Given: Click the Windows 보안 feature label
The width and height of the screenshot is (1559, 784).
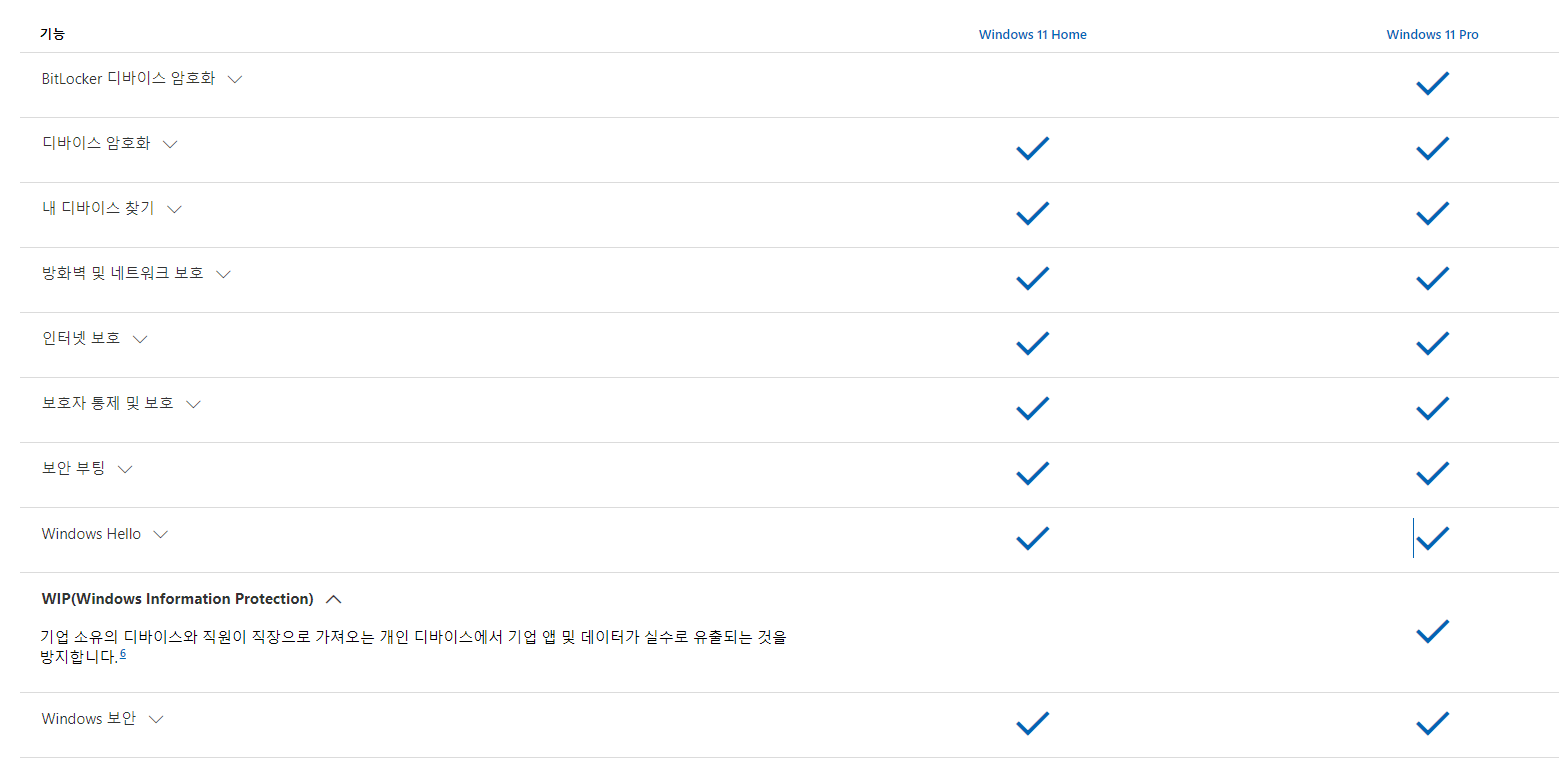Looking at the screenshot, I should tap(88, 718).
